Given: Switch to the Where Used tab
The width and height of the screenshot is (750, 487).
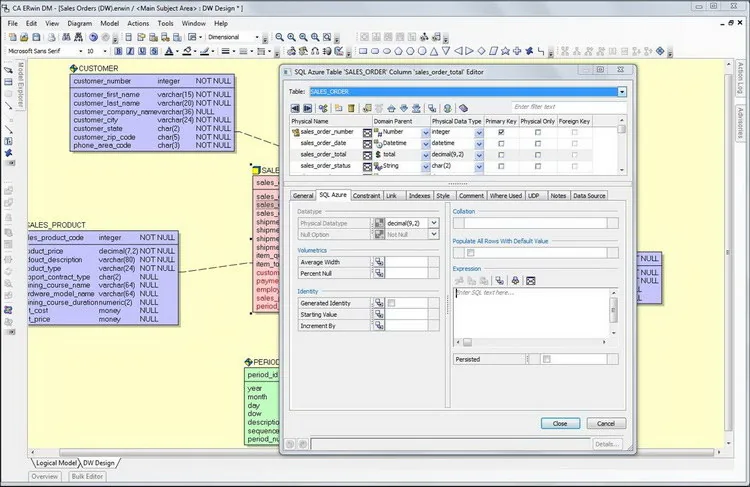Looking at the screenshot, I should click(506, 196).
